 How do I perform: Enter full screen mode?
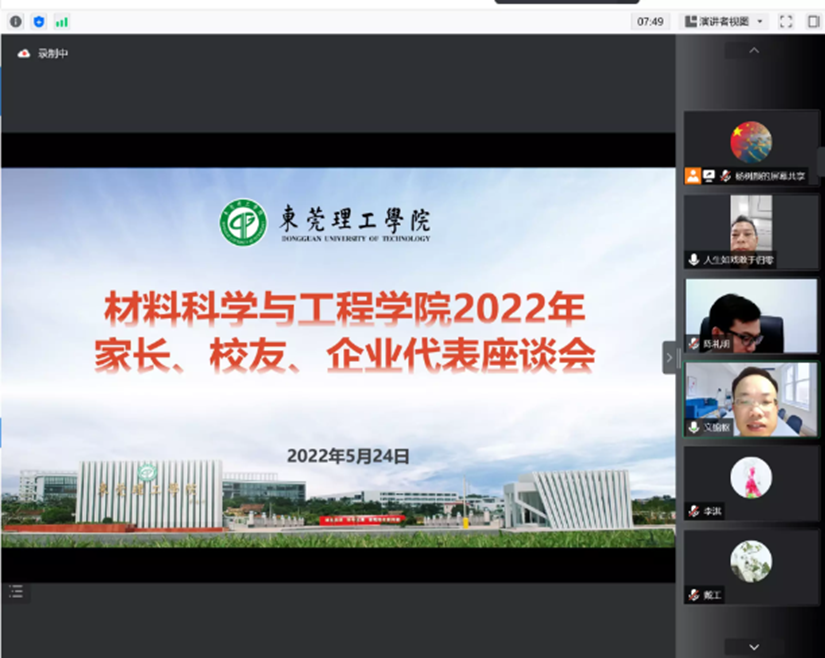(786, 21)
